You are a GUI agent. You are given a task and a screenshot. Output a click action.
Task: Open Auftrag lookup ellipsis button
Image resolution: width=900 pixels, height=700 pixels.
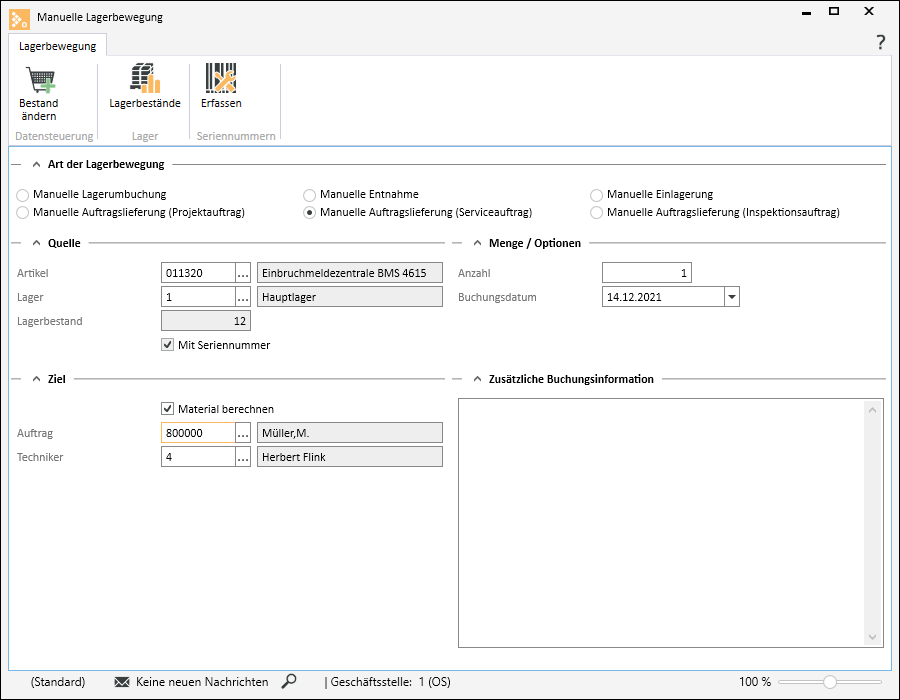tap(243, 433)
